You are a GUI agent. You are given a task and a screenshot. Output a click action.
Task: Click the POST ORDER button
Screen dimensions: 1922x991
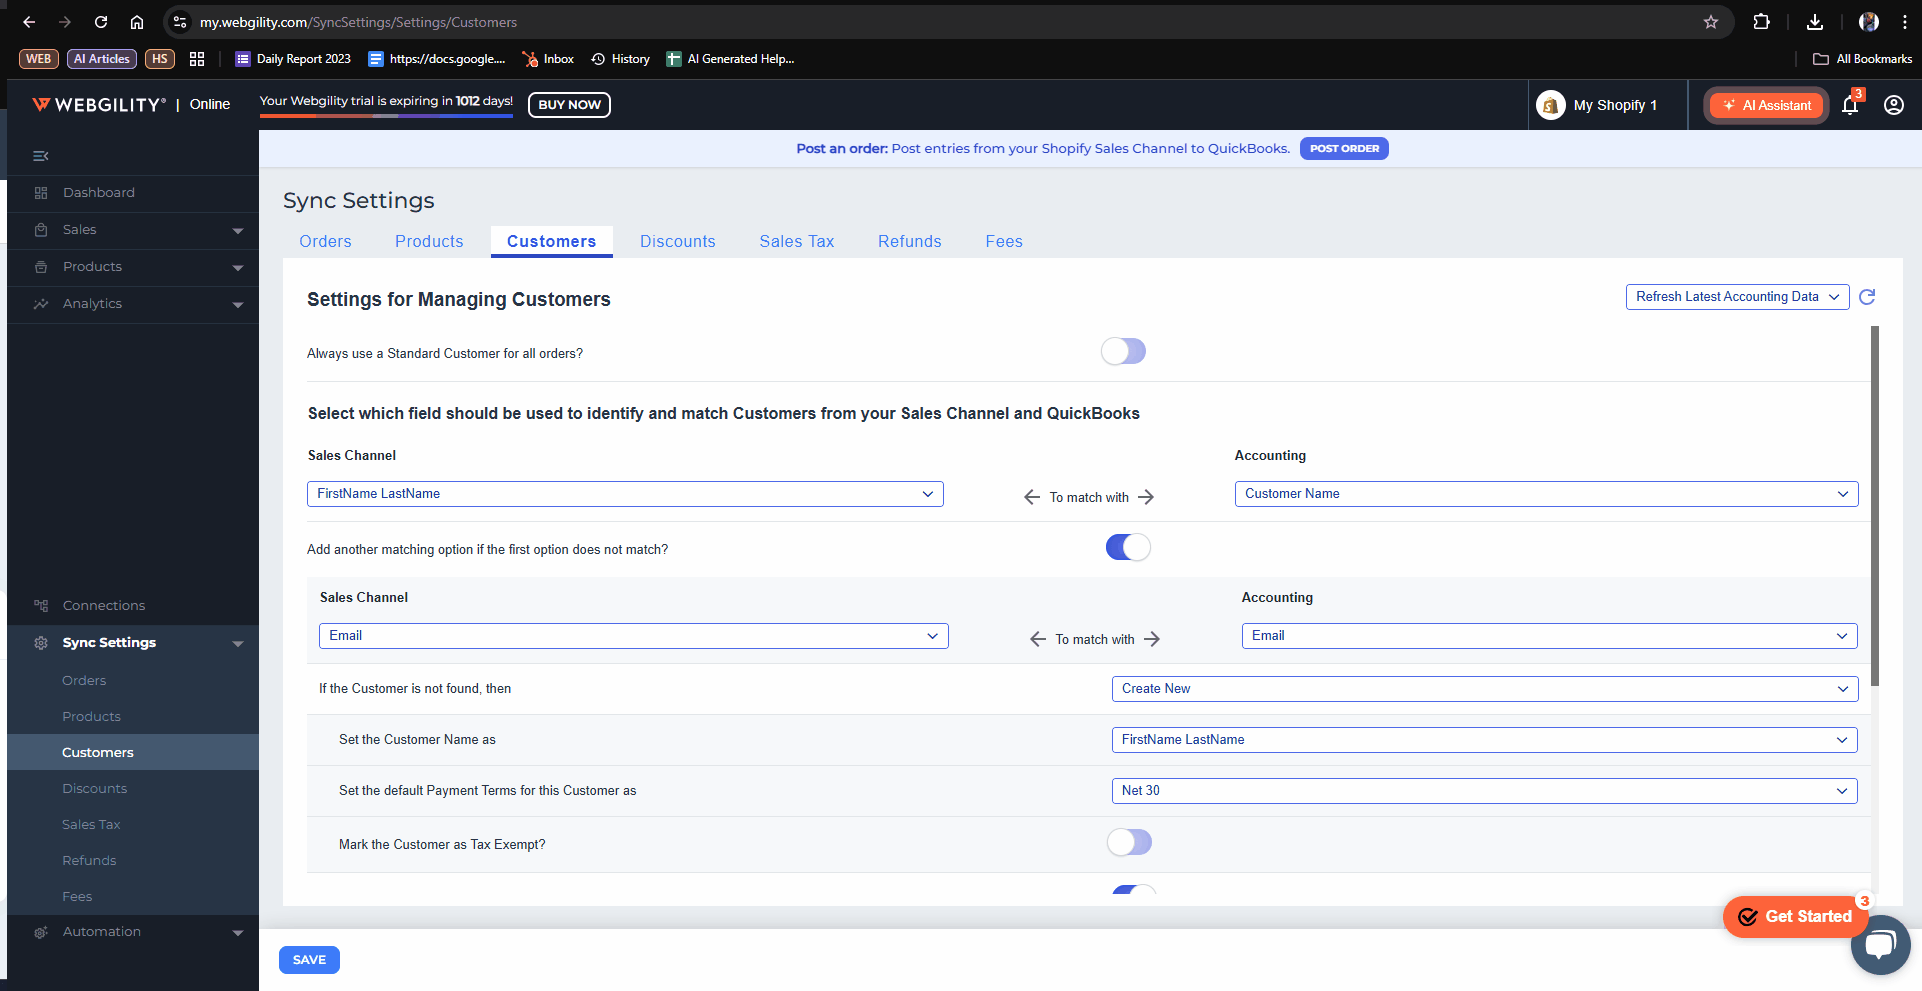click(1344, 149)
